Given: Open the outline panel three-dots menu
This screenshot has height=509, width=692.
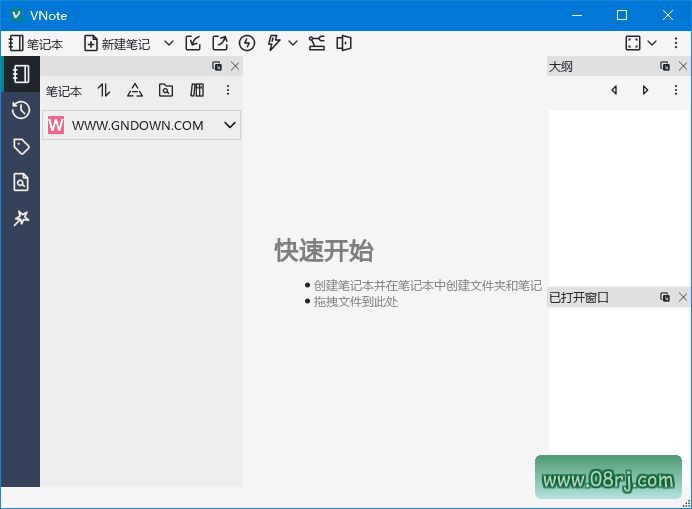Looking at the screenshot, I should pyautogui.click(x=676, y=90).
